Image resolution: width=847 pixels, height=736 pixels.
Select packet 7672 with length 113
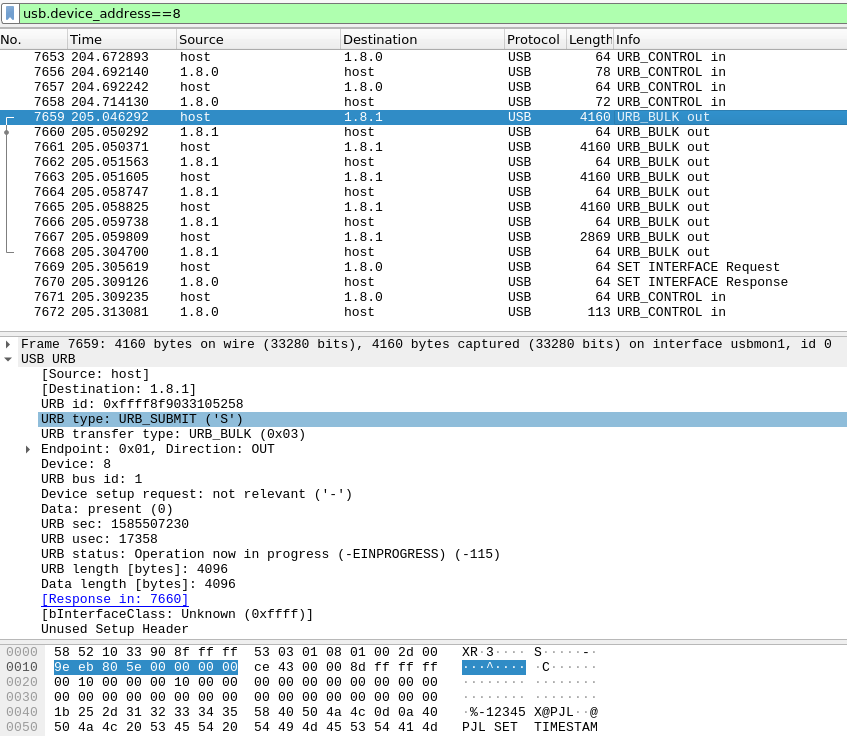[424, 312]
